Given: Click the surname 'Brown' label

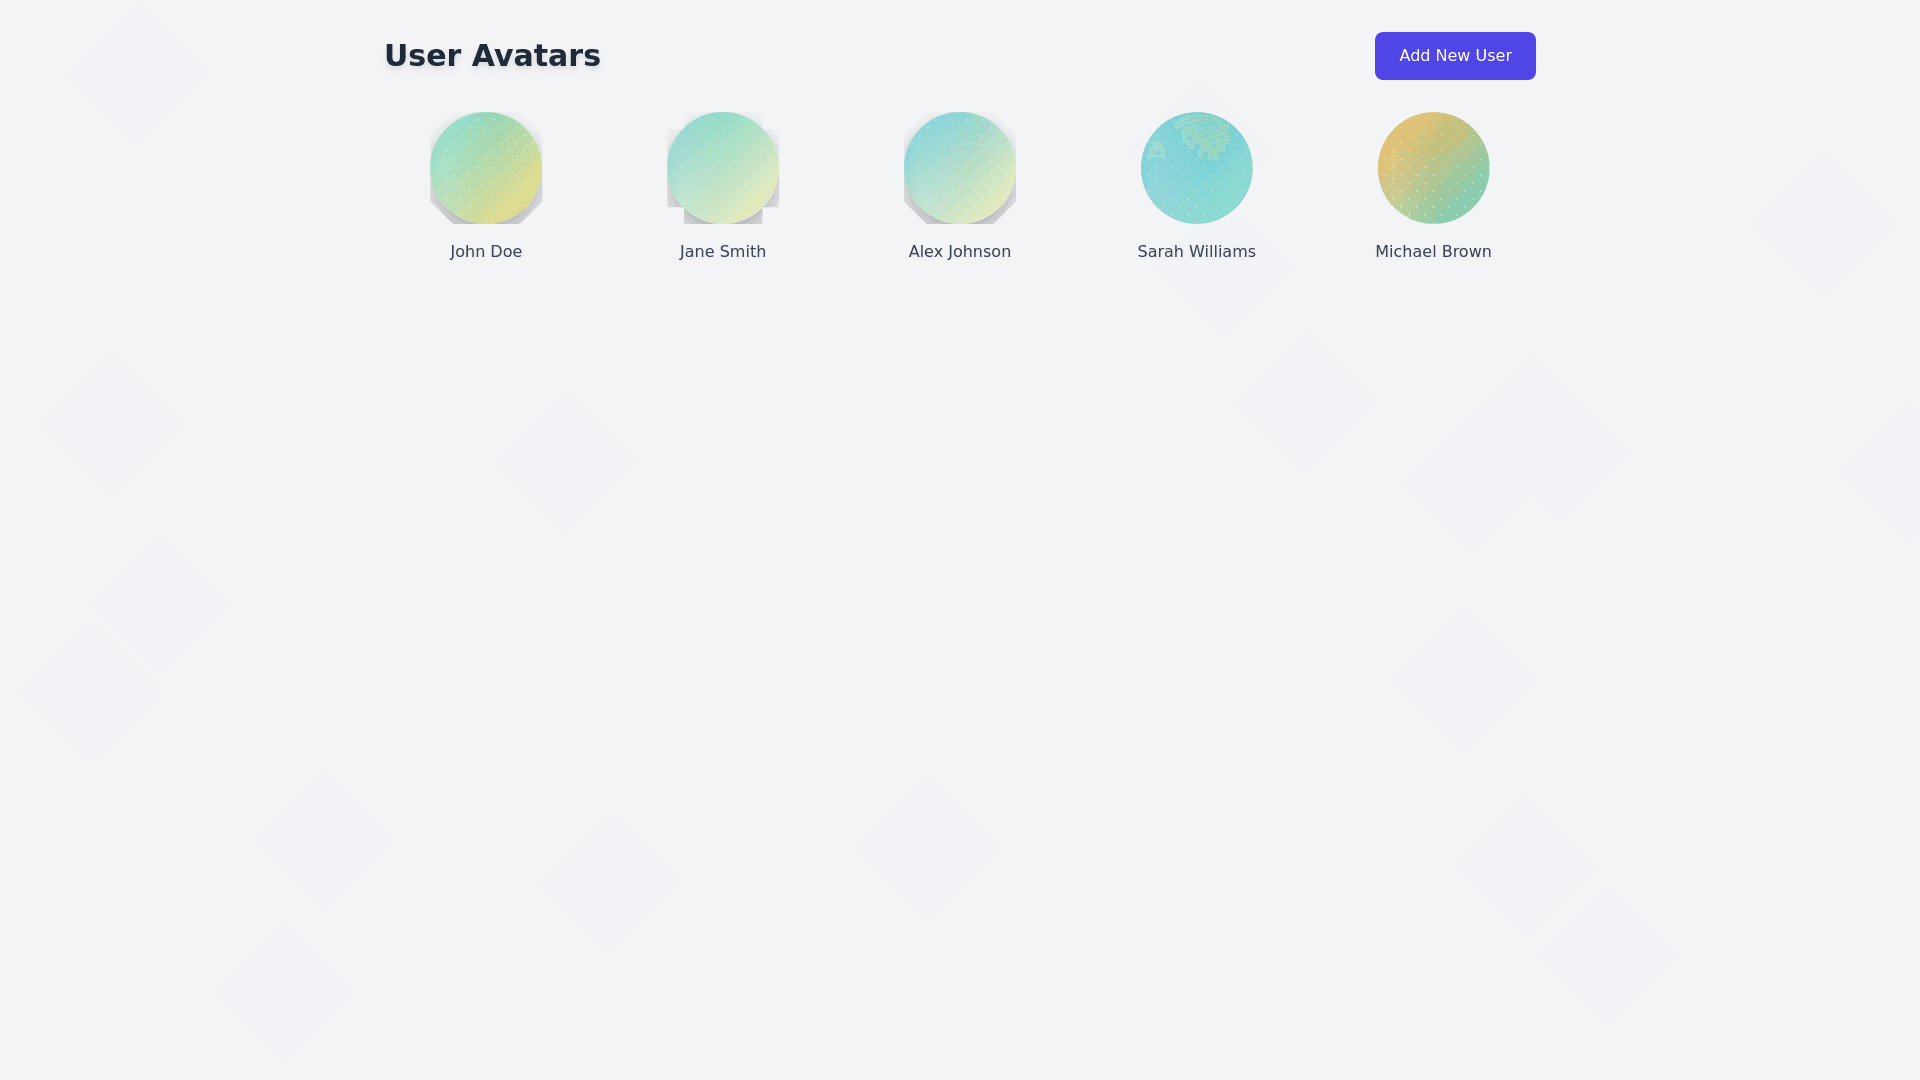Looking at the screenshot, I should point(1466,252).
